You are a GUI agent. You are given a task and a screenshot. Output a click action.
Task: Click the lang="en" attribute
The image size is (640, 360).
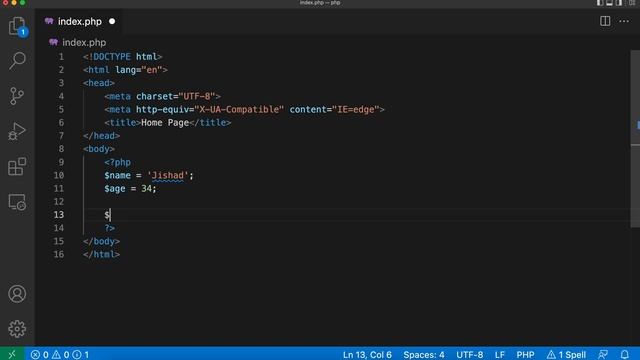click(139, 70)
